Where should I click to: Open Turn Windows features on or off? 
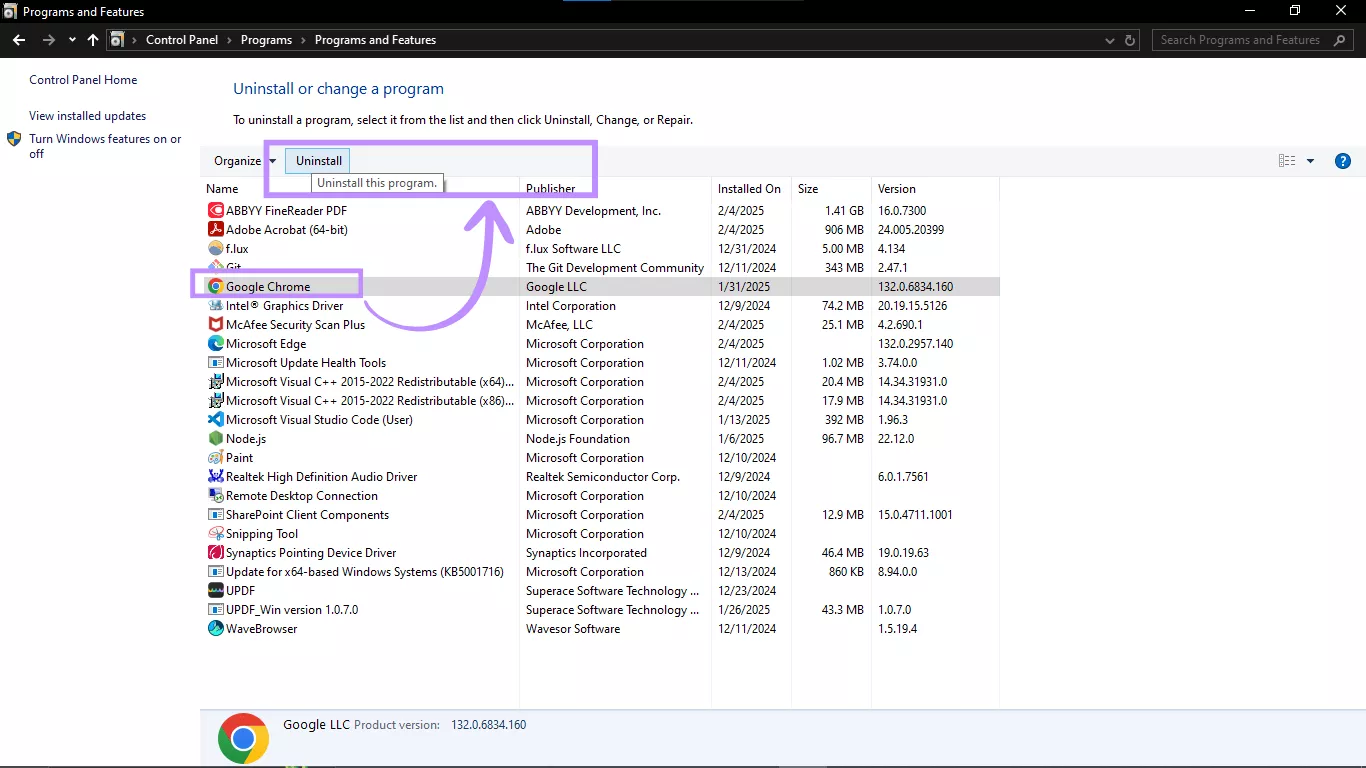pyautogui.click(x=105, y=146)
